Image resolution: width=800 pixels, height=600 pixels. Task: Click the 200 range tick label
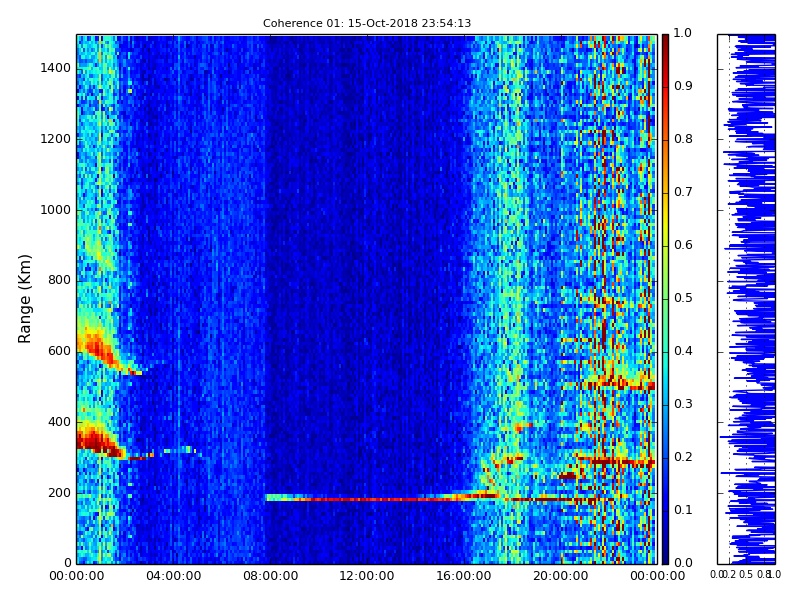point(59,493)
